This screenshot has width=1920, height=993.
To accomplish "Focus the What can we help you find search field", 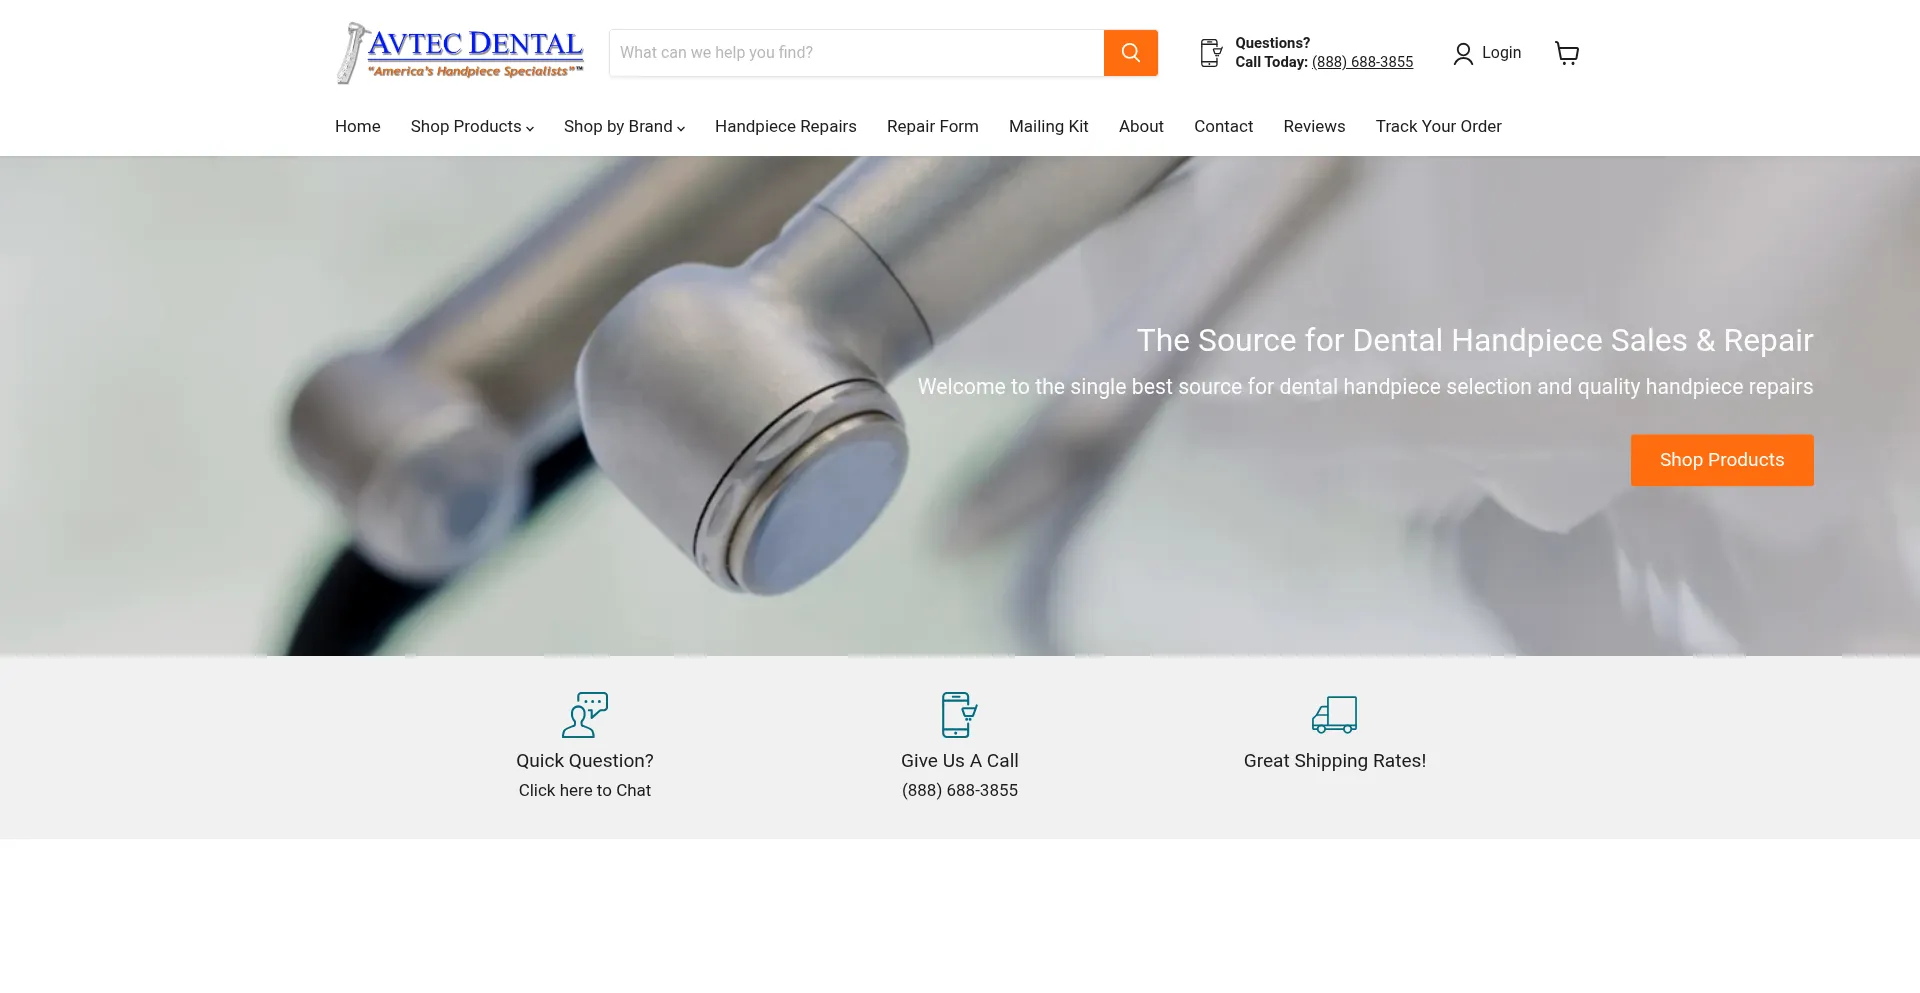I will pos(857,53).
